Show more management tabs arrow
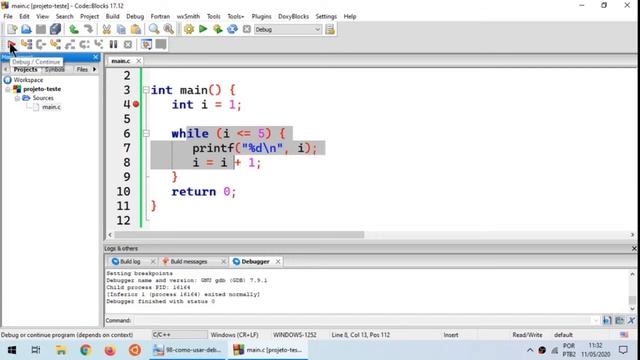Screen dimensions: 640x360 point(95,69)
